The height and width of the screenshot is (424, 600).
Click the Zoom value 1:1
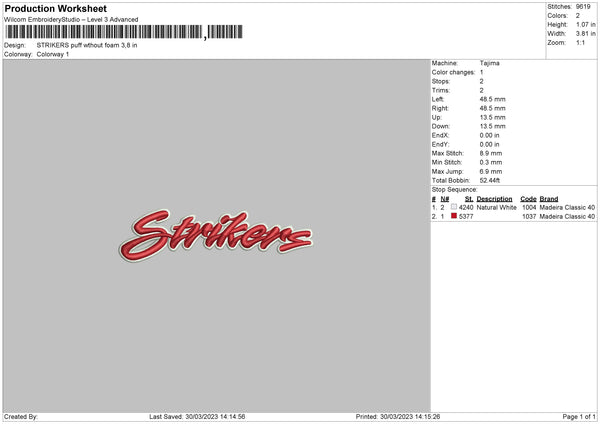[580, 42]
